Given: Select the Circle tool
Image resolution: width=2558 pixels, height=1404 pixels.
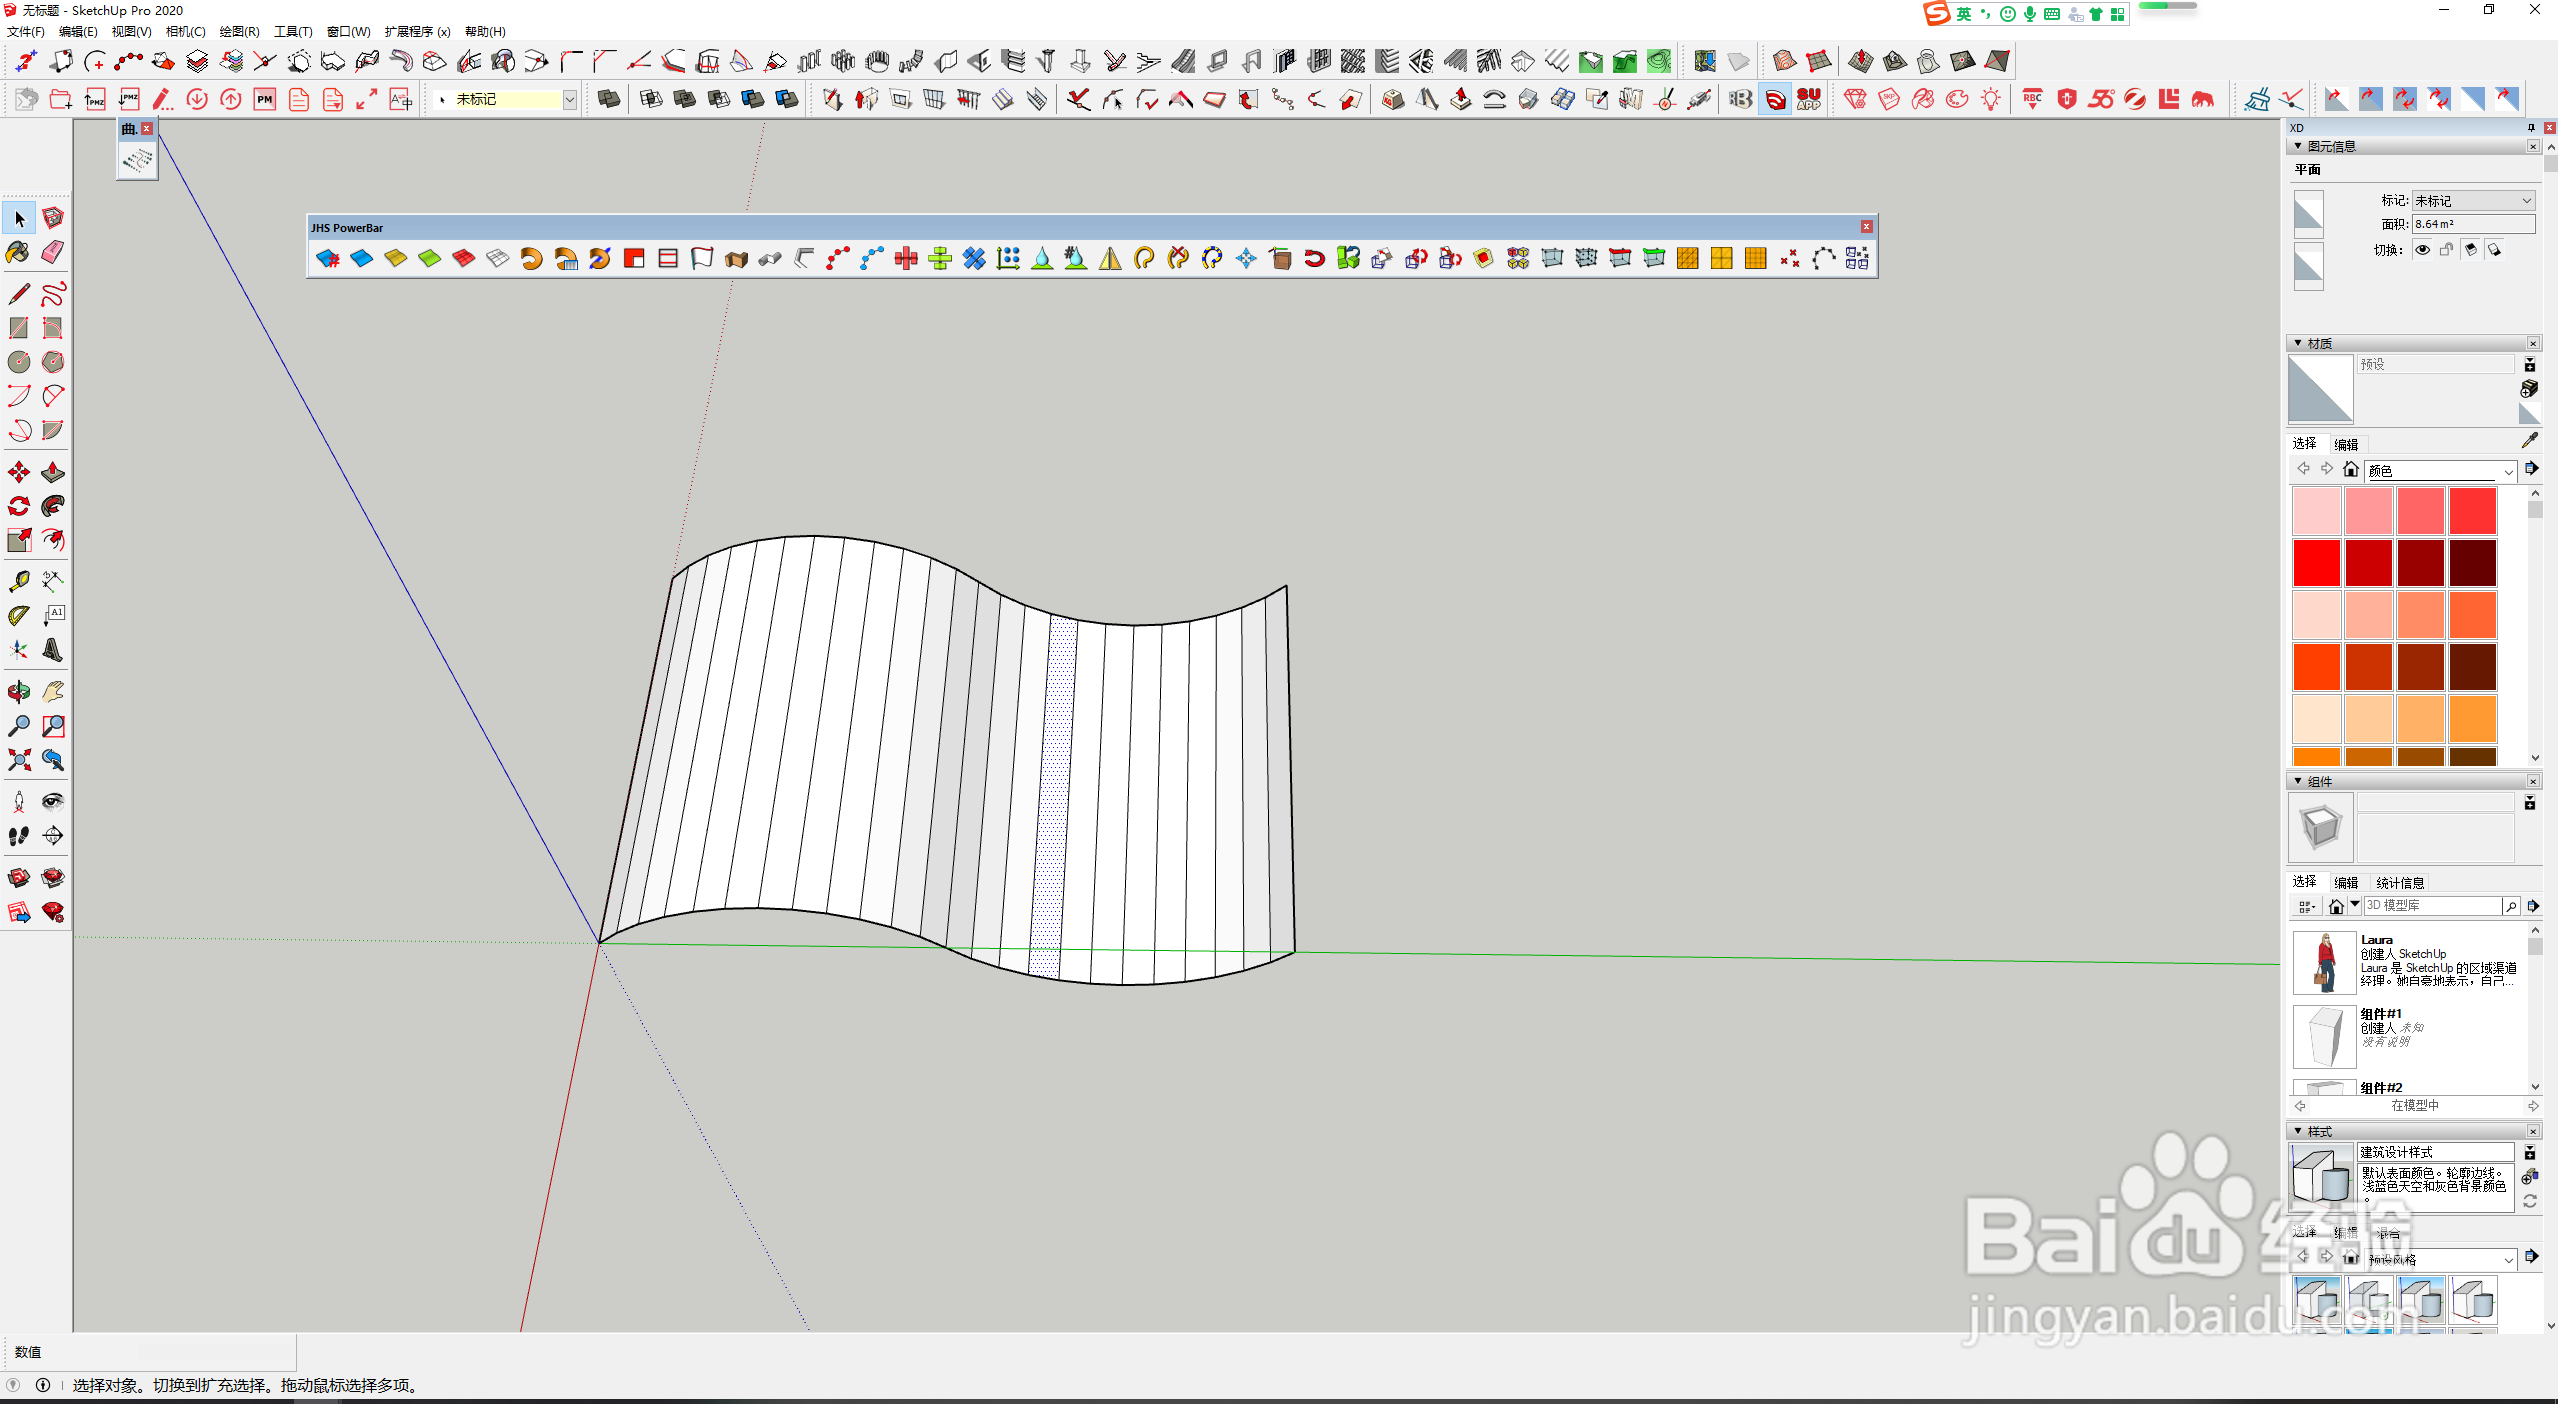Looking at the screenshot, I should pos(19,362).
